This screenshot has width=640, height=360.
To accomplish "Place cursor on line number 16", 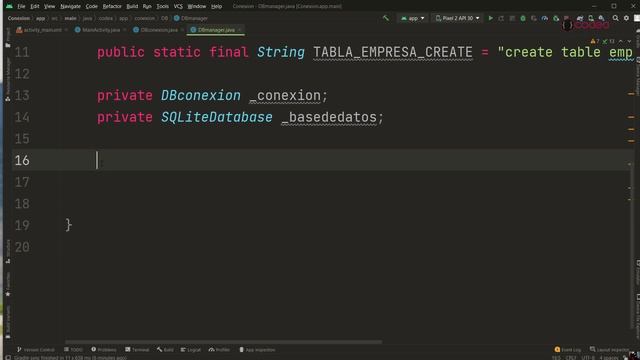I will (x=22, y=160).
